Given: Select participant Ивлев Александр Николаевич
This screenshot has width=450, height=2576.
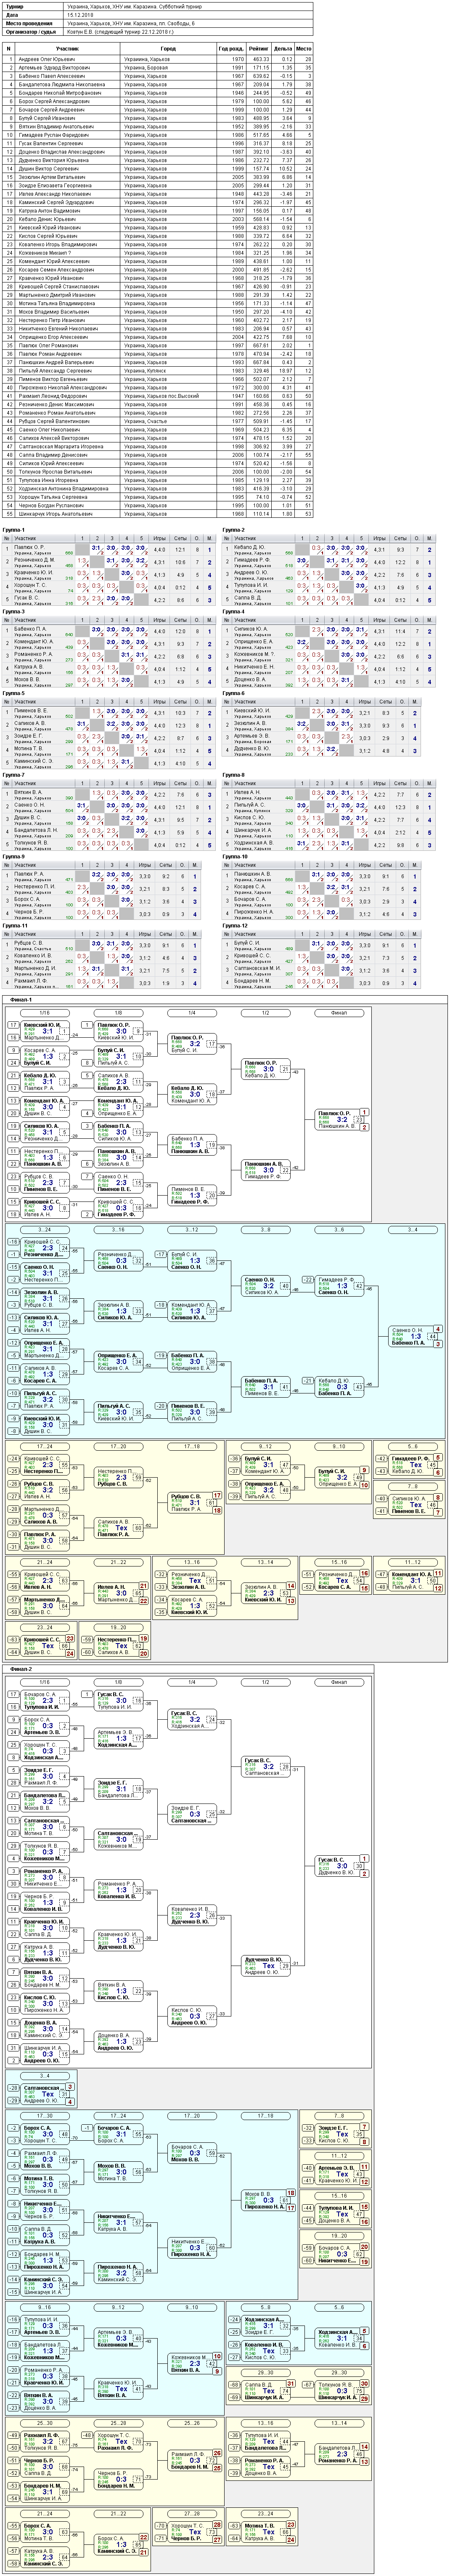Looking at the screenshot, I should (x=54, y=194).
